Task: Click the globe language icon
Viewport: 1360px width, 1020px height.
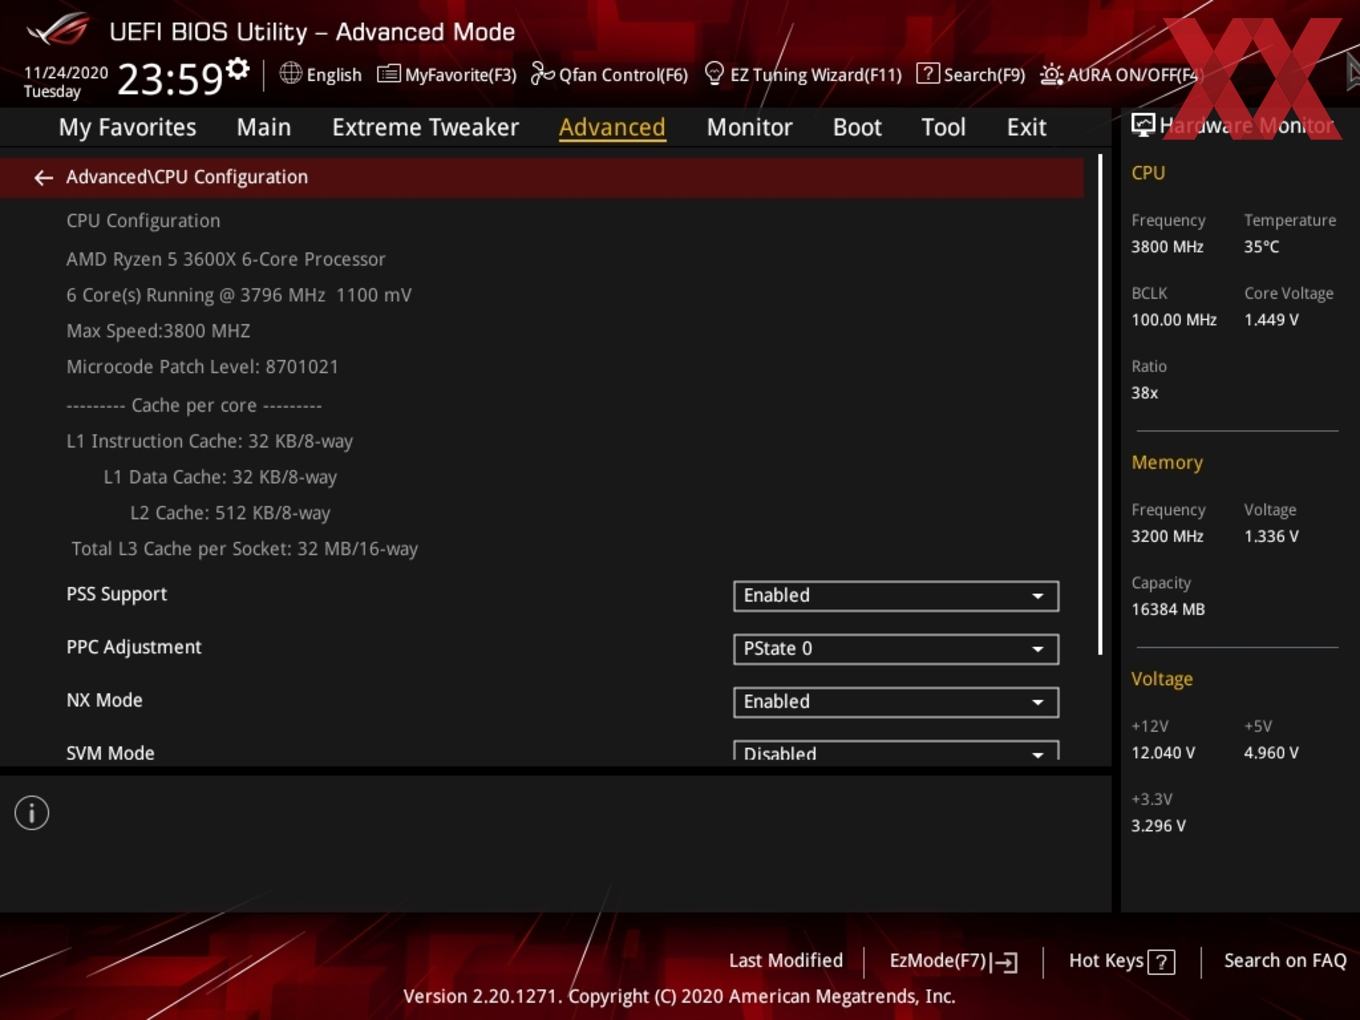Action: coord(290,73)
